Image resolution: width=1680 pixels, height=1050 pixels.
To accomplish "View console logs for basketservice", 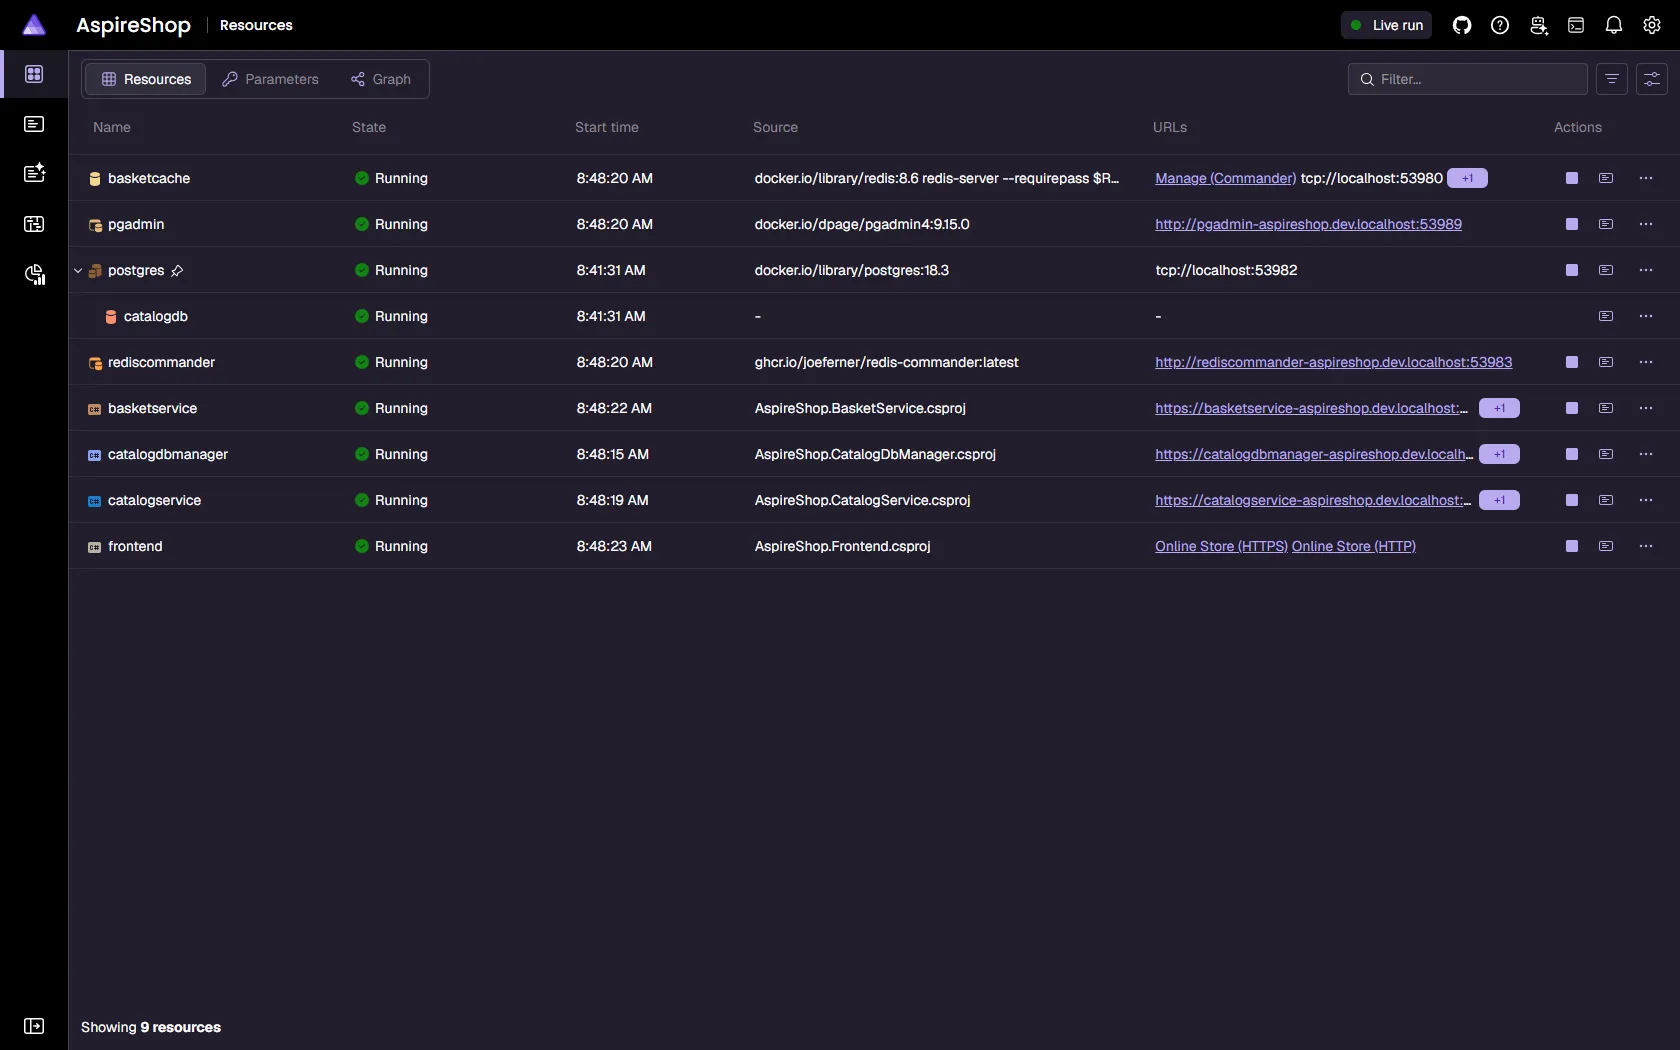I will pyautogui.click(x=1606, y=408).
